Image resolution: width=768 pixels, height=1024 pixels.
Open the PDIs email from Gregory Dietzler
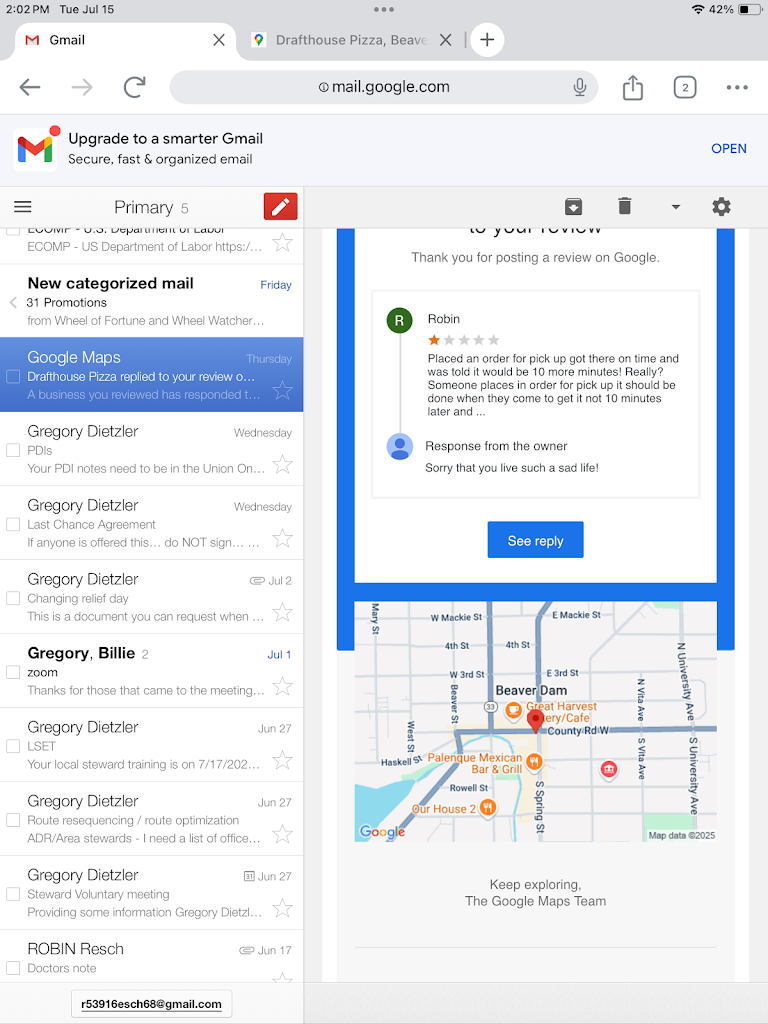(x=152, y=449)
